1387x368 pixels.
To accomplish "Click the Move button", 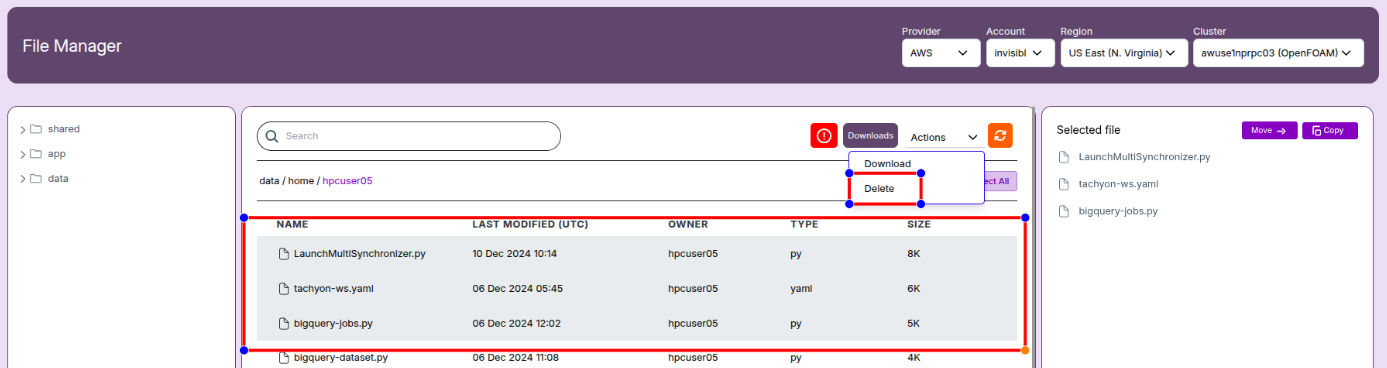I will coord(1269,130).
